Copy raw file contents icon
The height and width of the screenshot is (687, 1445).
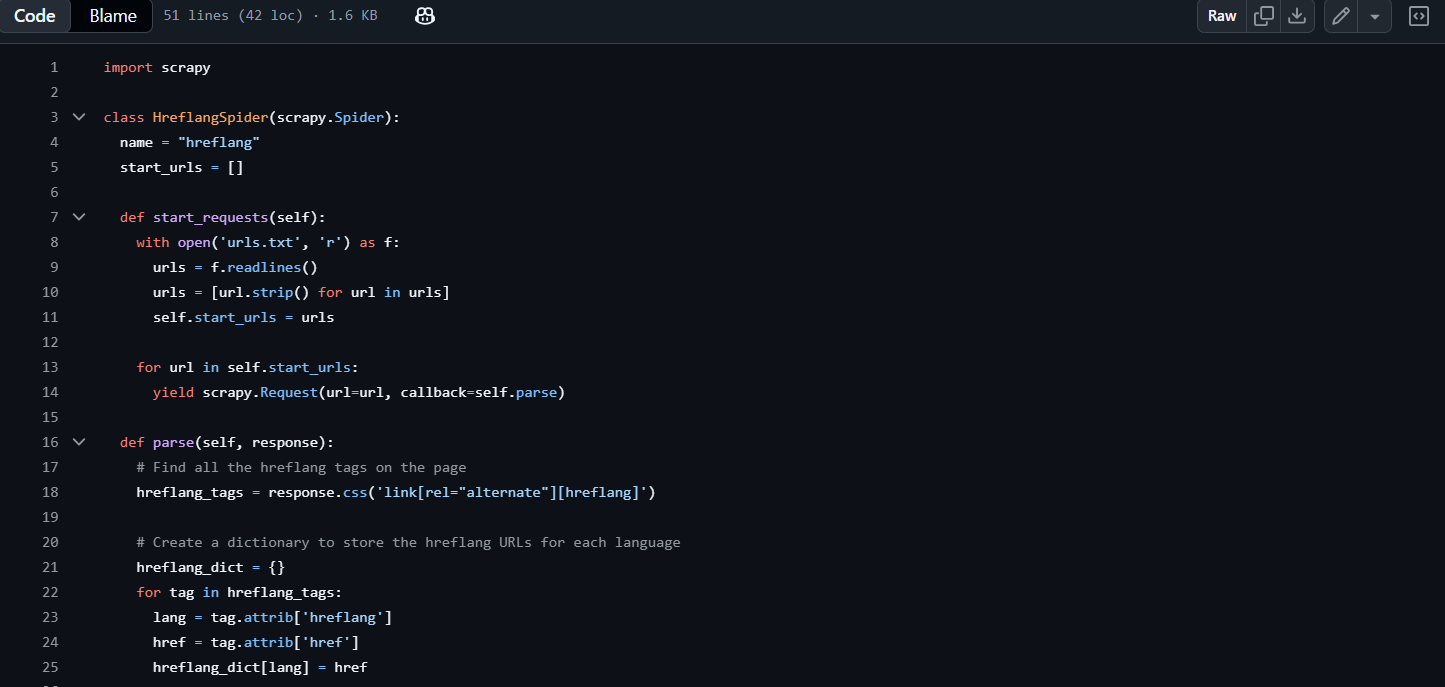(x=1264, y=16)
